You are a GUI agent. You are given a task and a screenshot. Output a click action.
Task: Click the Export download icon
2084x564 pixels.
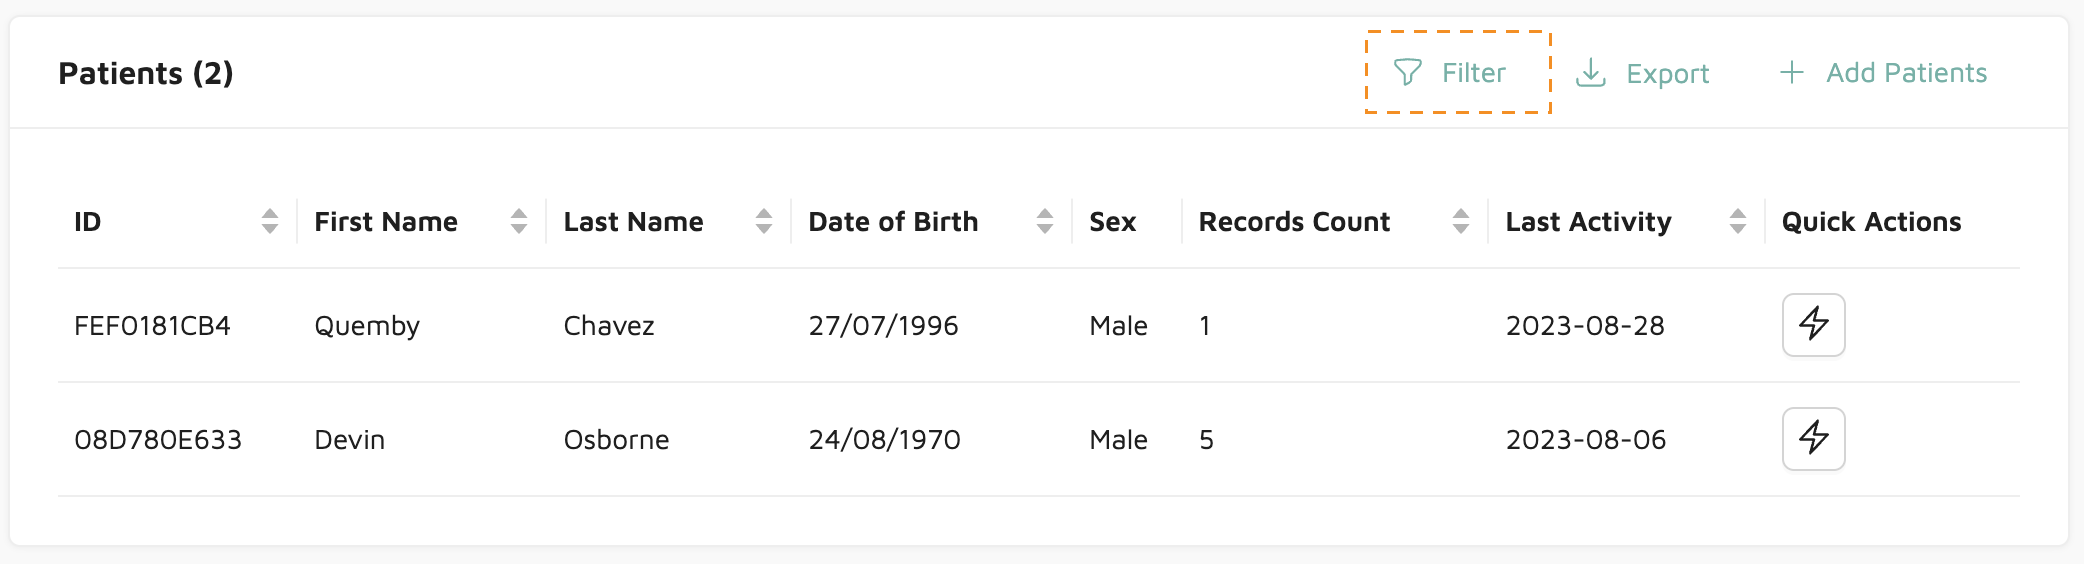tap(1590, 73)
